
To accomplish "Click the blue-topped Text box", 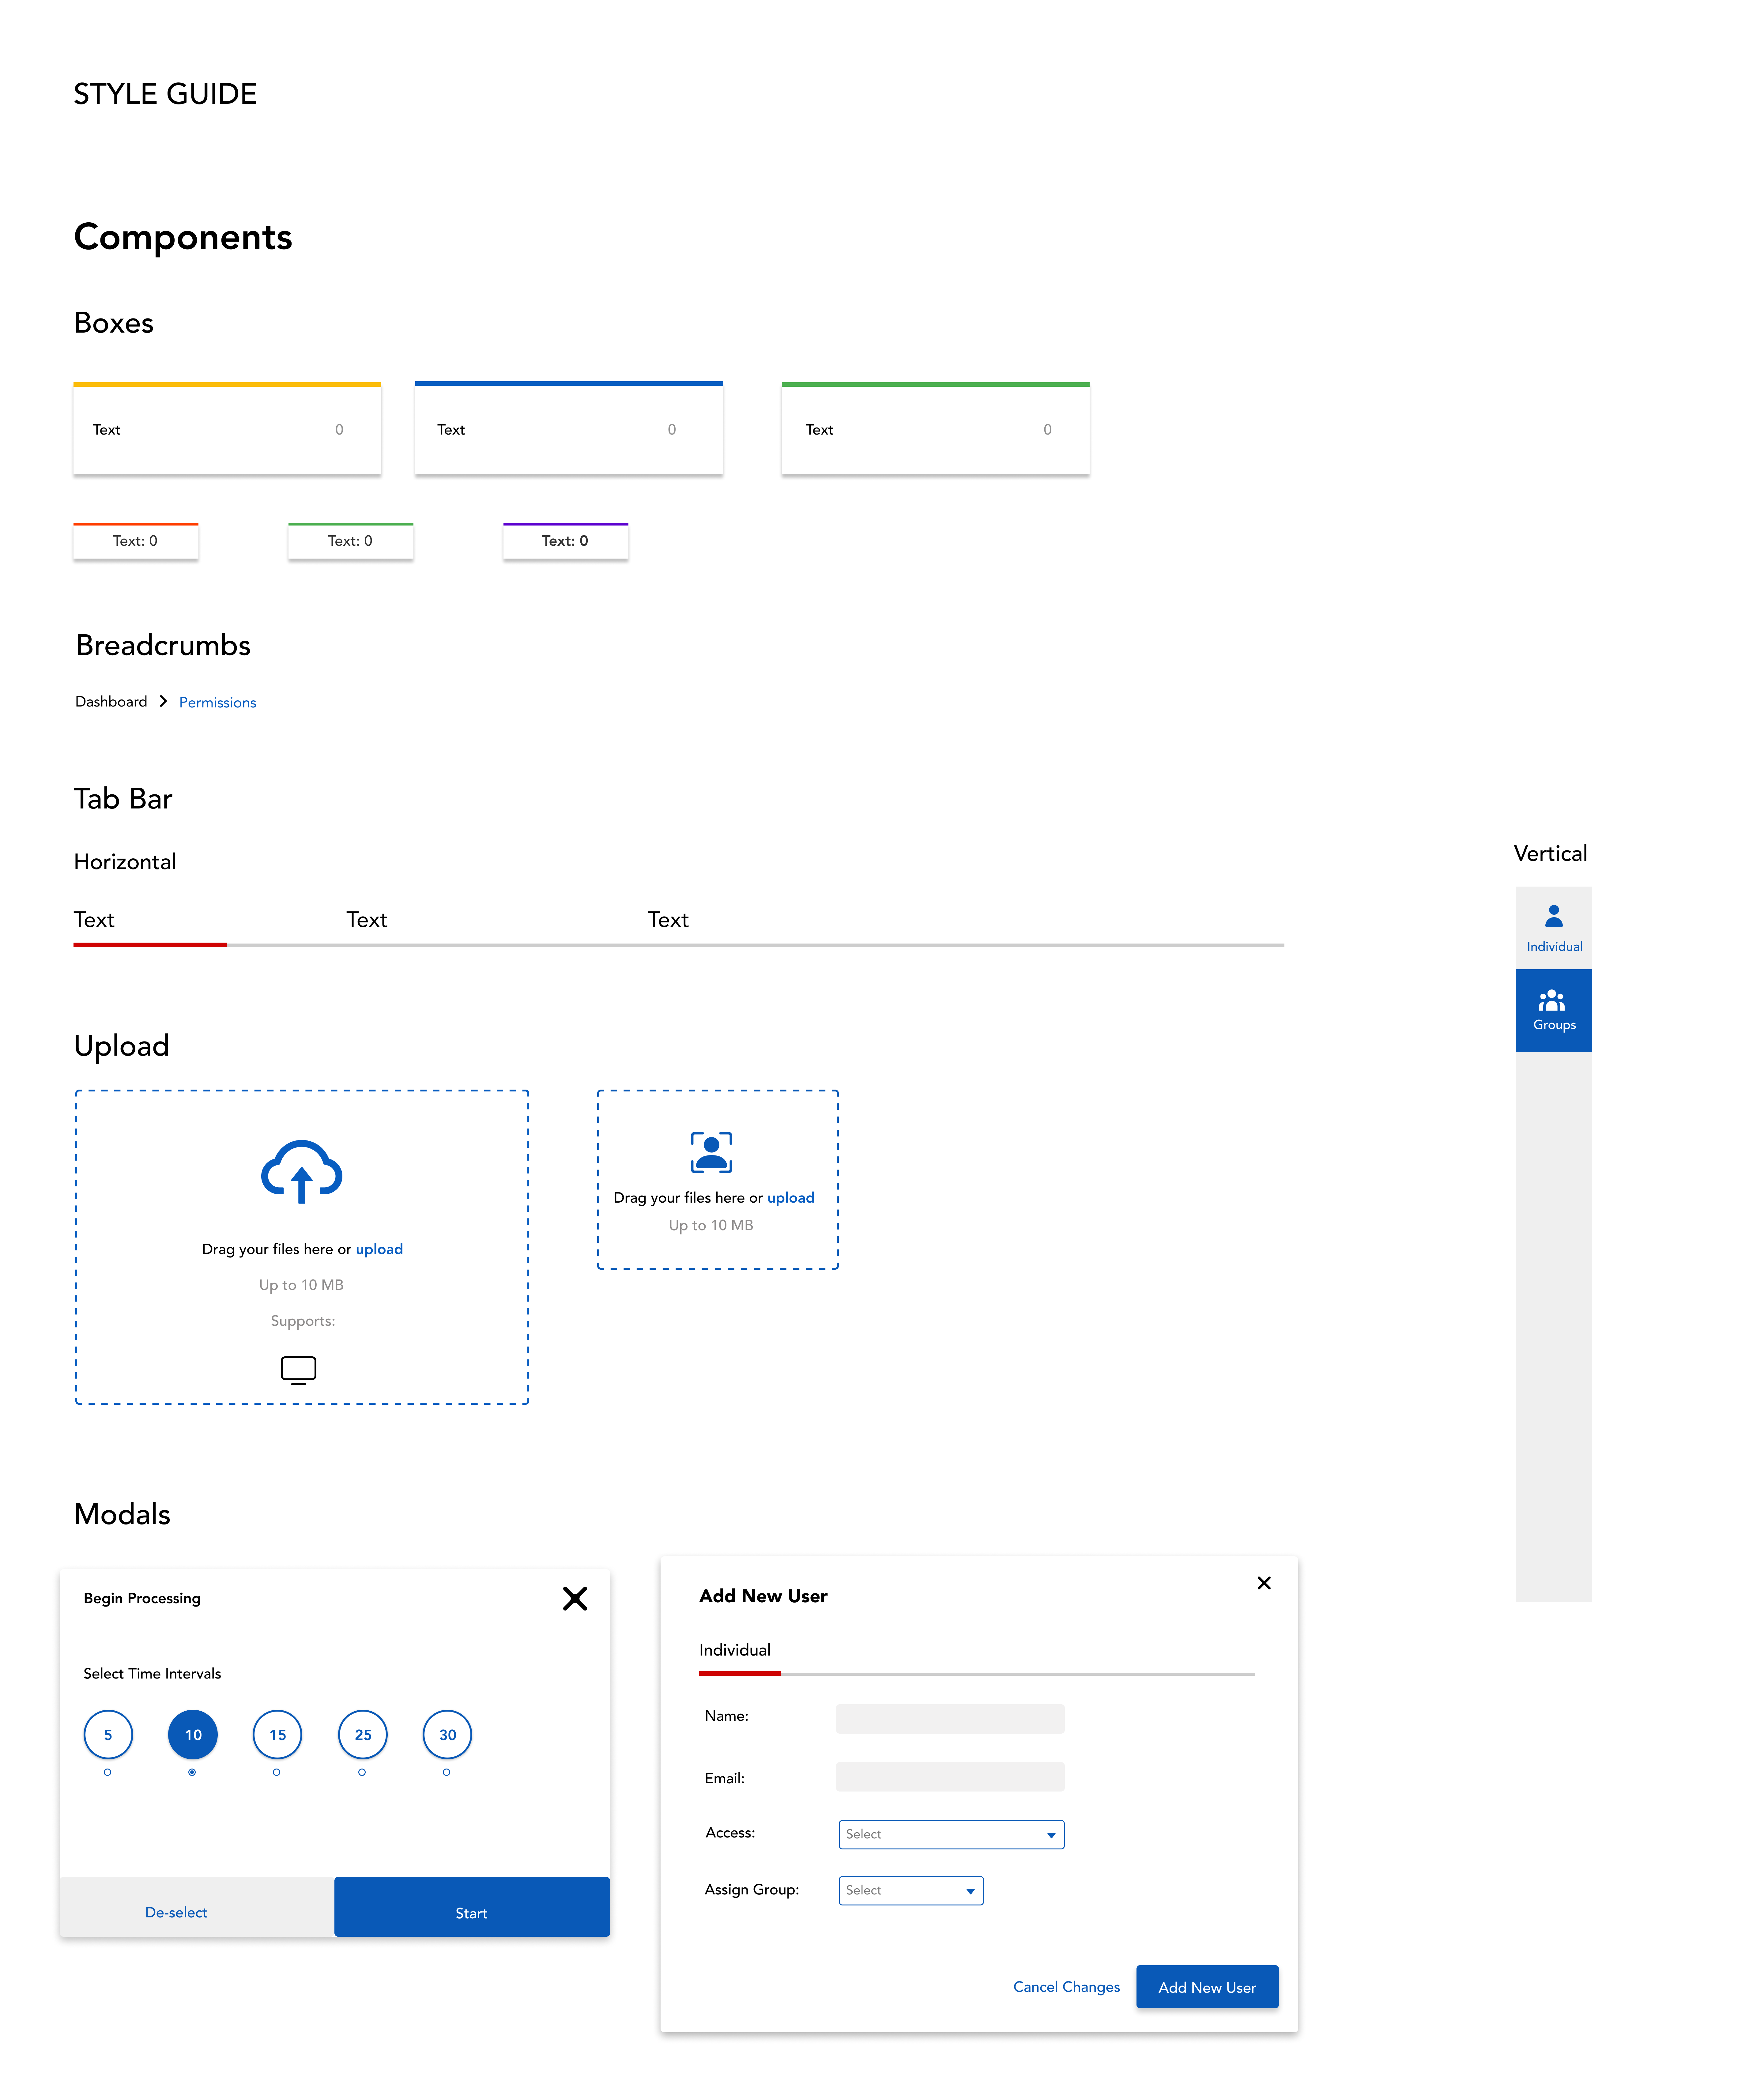I will coord(569,428).
